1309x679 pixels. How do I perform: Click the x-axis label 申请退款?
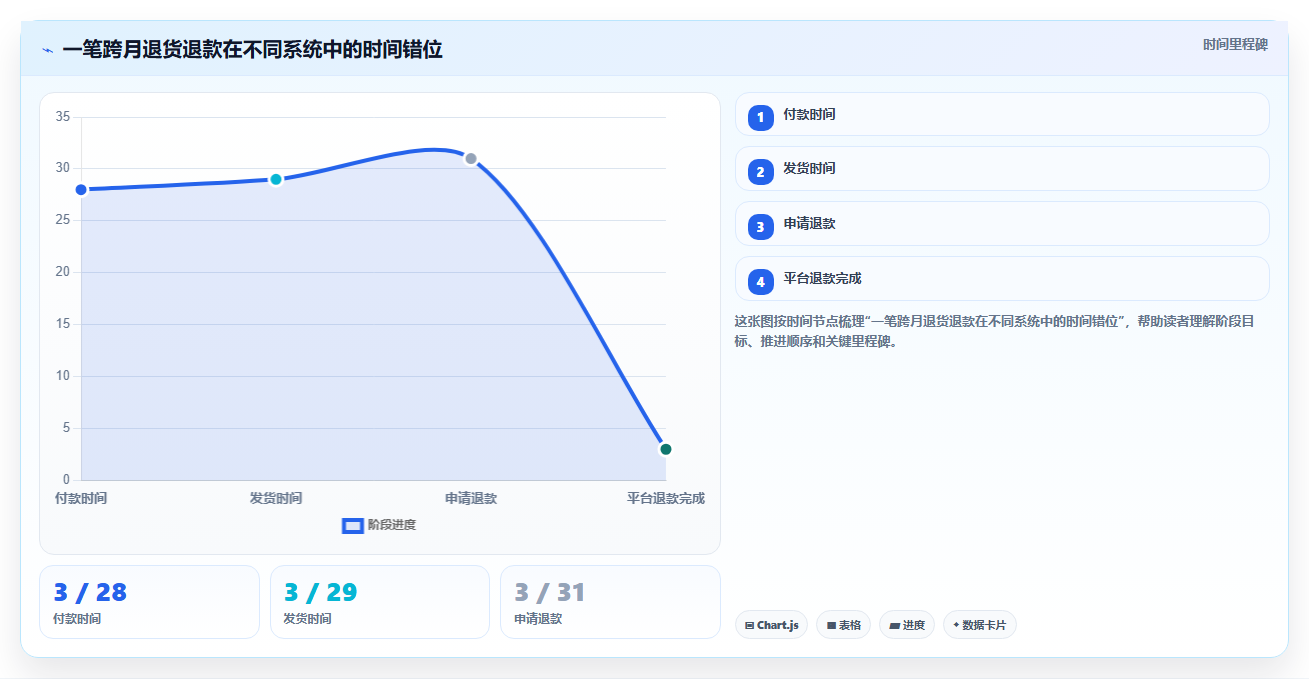click(x=471, y=498)
